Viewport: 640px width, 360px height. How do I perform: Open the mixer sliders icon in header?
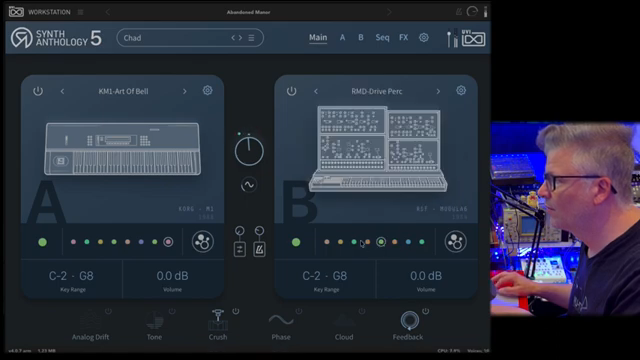coord(452,38)
